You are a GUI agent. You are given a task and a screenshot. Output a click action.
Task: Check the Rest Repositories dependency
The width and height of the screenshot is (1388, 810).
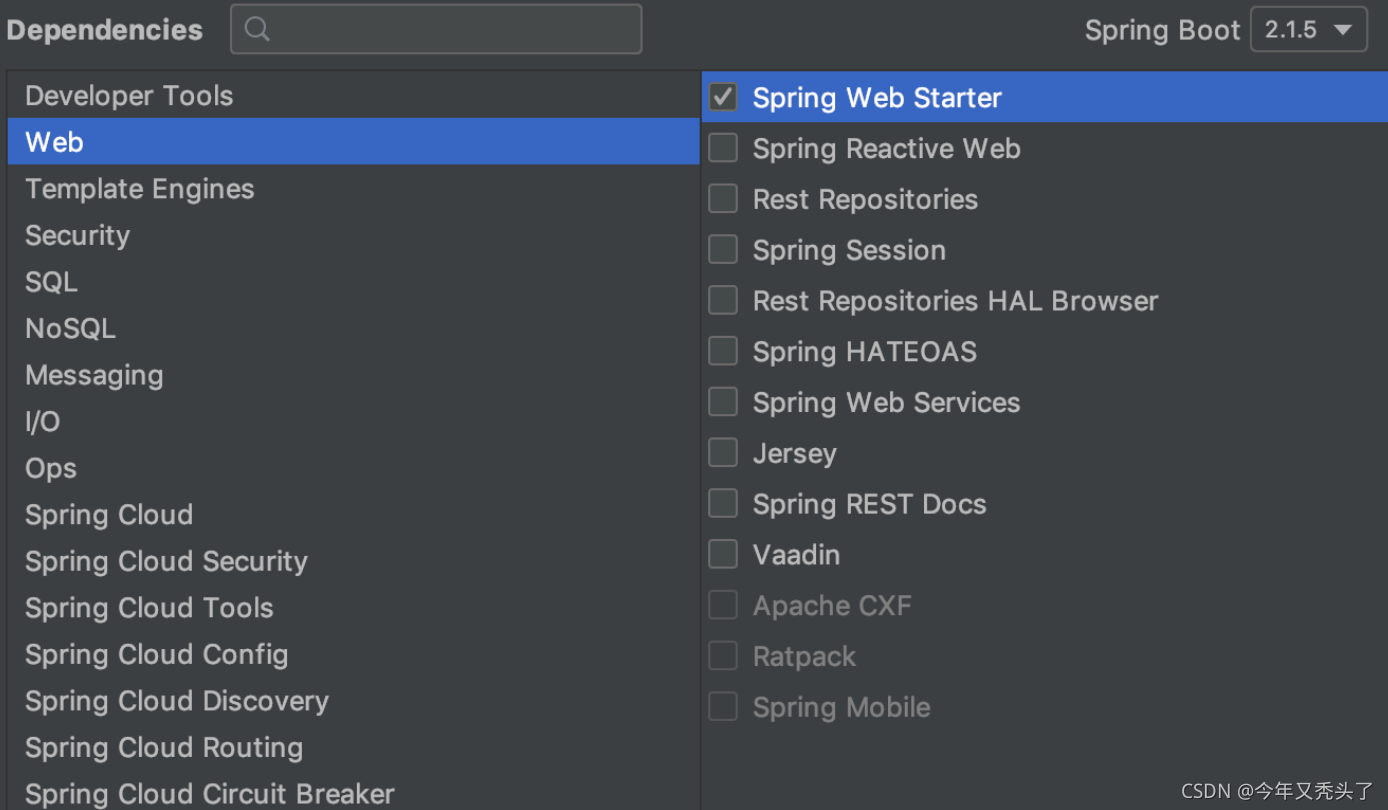coord(722,198)
